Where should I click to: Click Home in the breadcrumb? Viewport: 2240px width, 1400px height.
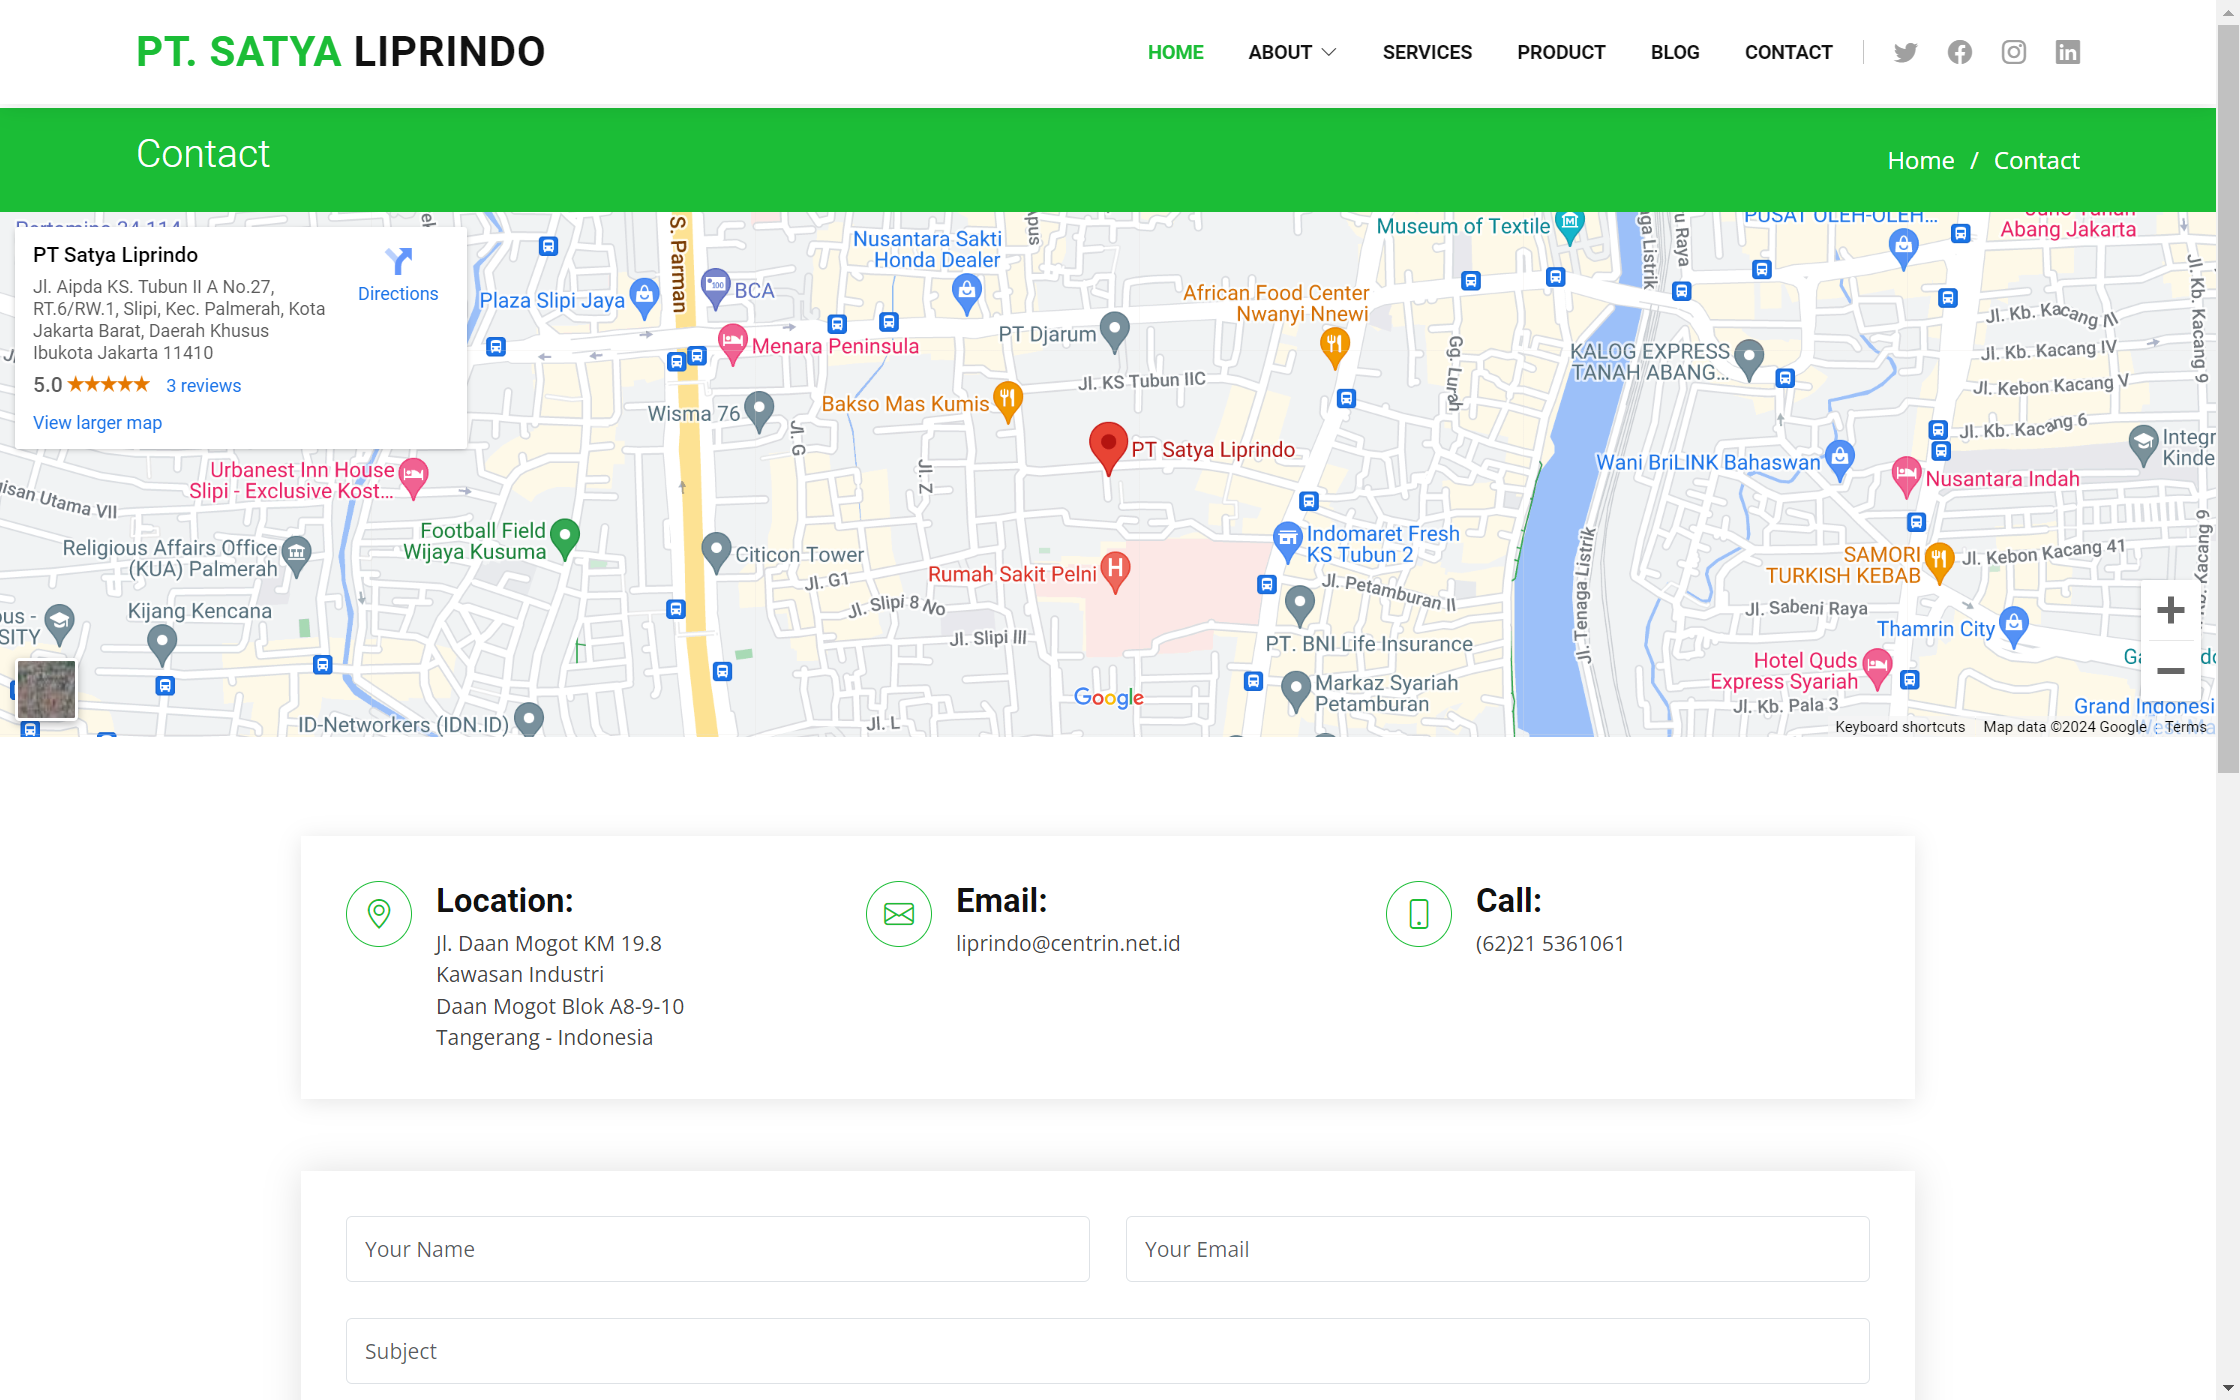tap(1920, 160)
